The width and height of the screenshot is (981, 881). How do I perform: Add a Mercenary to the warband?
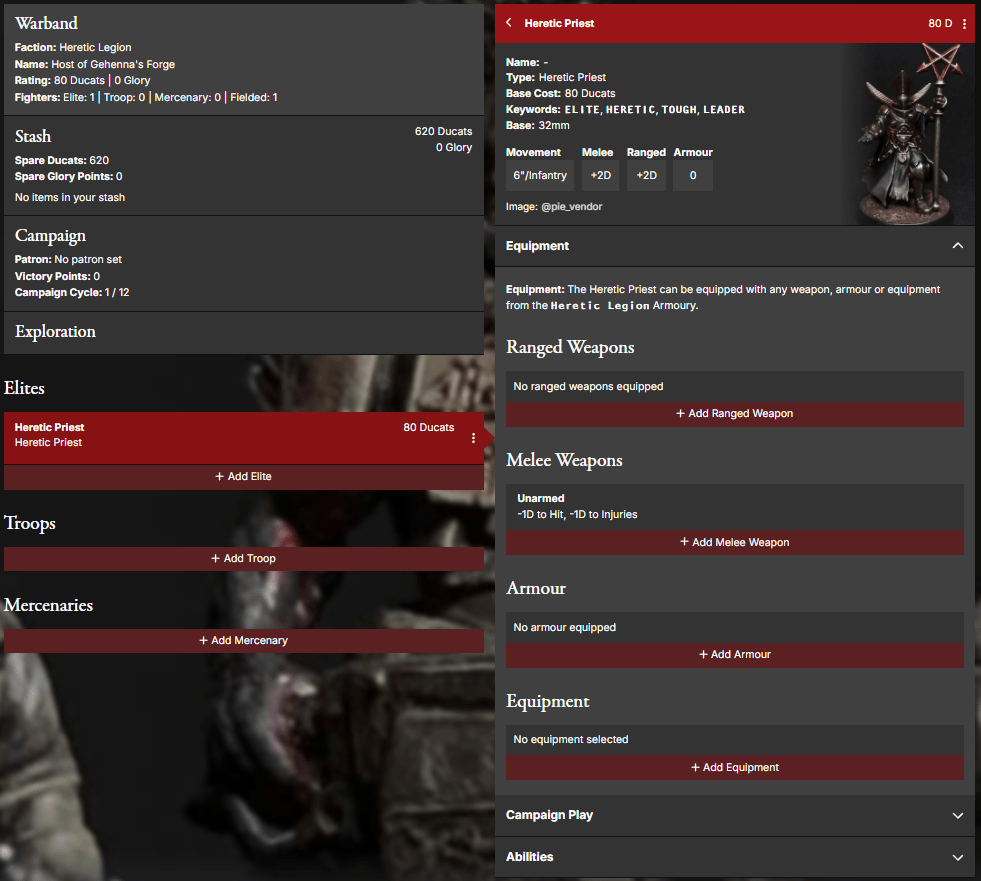click(x=243, y=641)
